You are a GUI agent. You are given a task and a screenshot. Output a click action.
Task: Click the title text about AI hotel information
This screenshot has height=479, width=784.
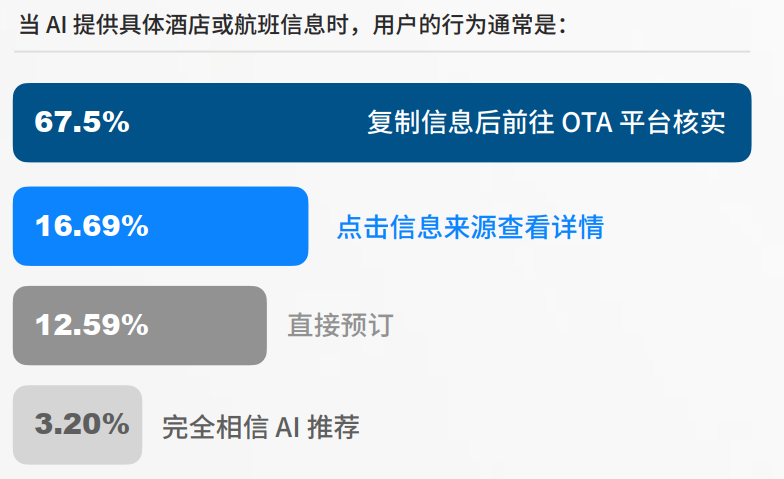(x=292, y=24)
